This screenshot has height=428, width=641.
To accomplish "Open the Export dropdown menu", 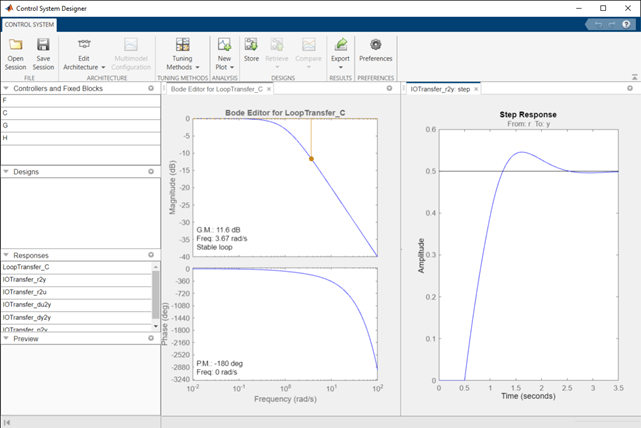I will (x=341, y=62).
